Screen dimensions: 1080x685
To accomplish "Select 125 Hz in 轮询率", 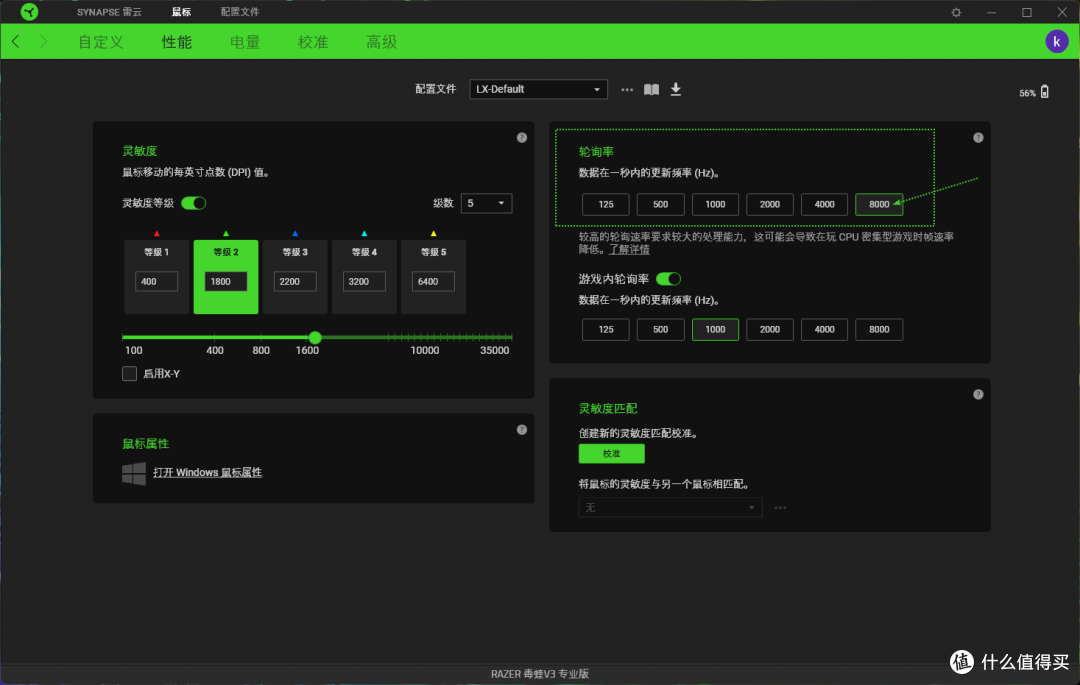I will coord(605,204).
